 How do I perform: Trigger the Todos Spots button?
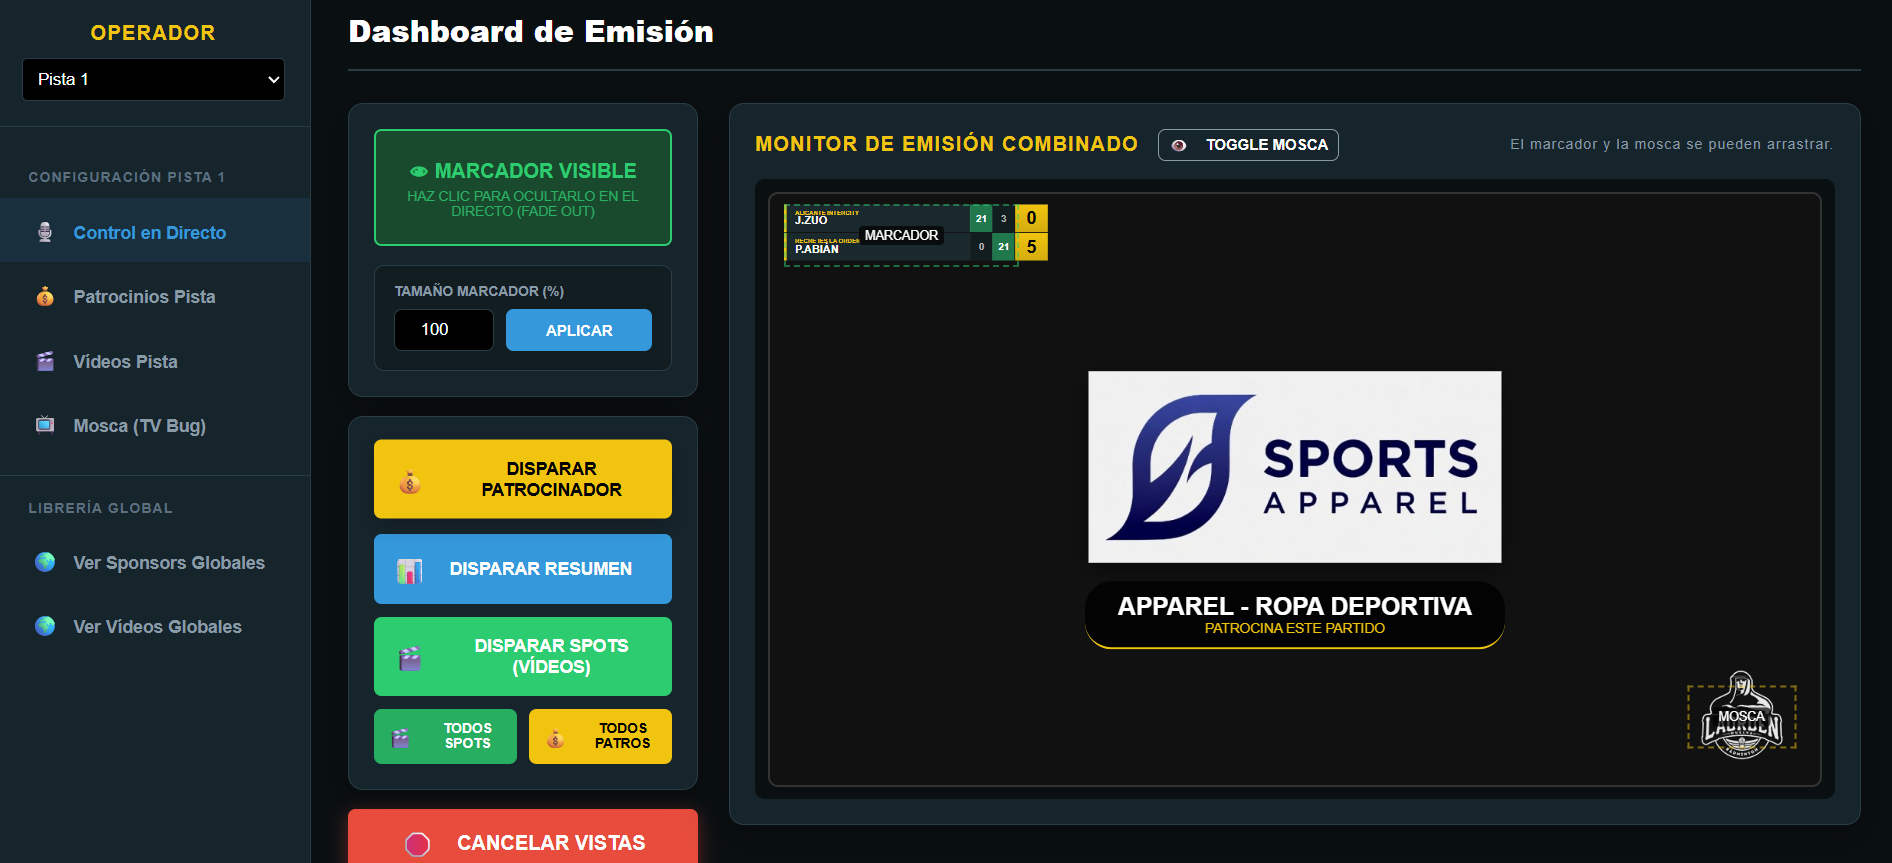(445, 736)
